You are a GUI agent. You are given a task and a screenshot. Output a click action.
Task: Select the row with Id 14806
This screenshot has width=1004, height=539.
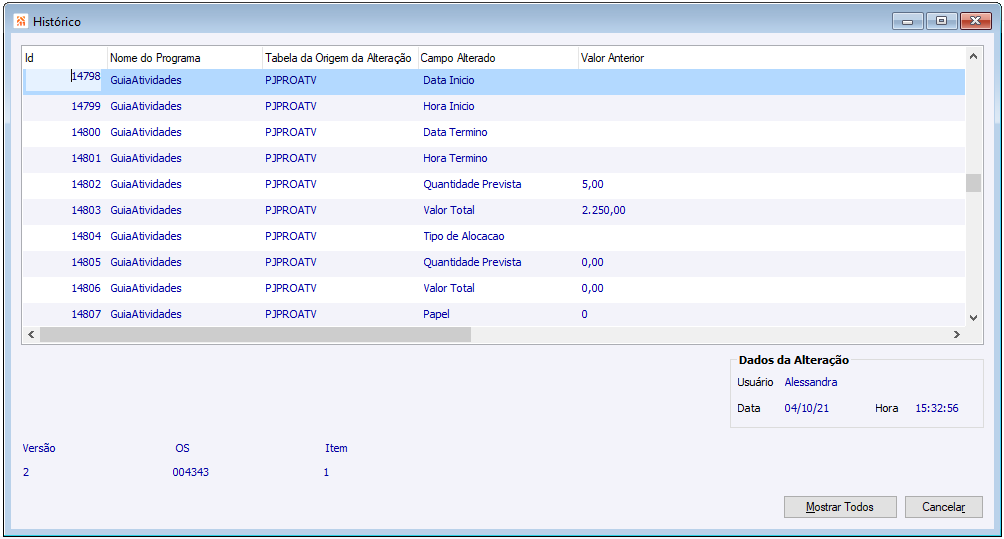coord(494,288)
